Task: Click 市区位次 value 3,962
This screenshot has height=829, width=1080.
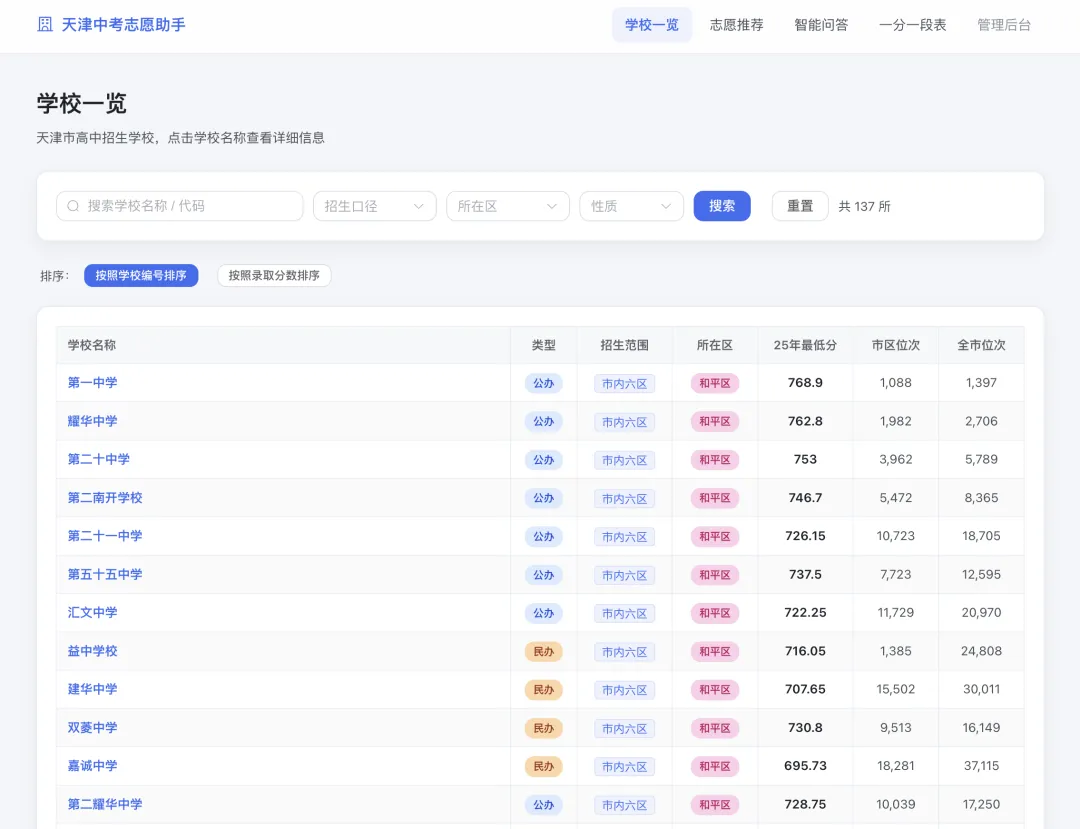Action: pyautogui.click(x=895, y=459)
